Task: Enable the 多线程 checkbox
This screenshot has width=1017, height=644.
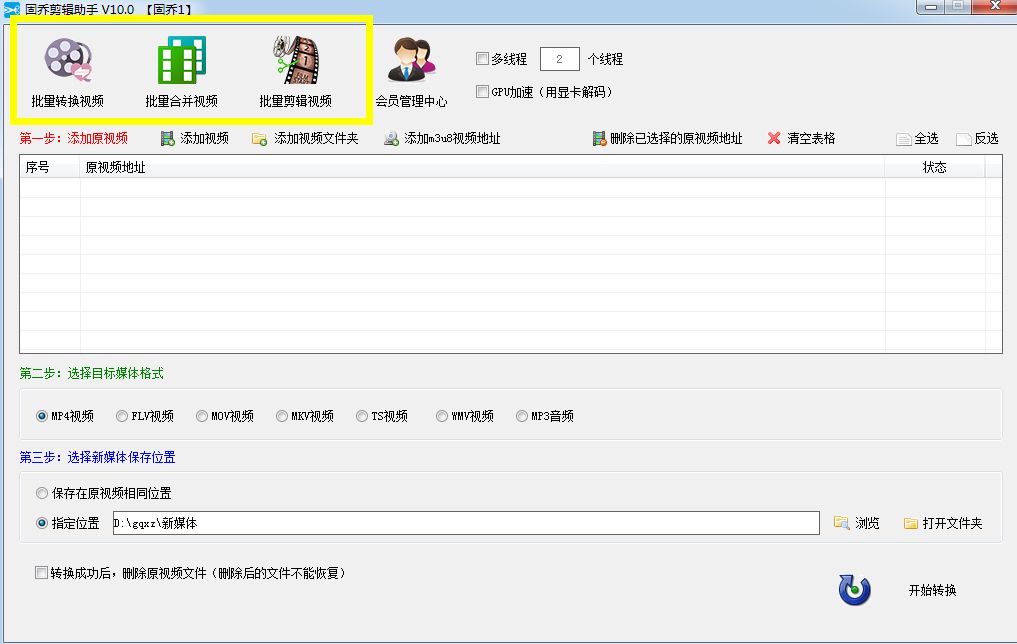Action: pyautogui.click(x=482, y=59)
